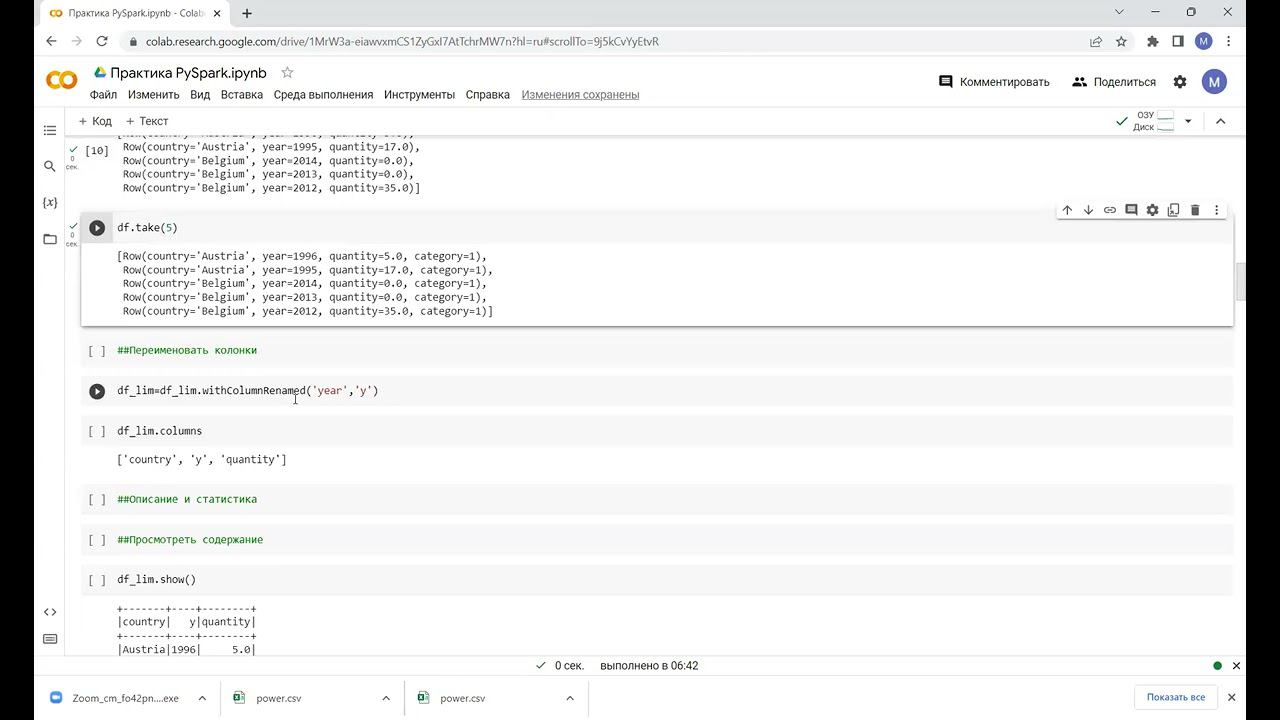The image size is (1280, 720).
Task: Share this page icon in address bar
Action: tap(1096, 41)
